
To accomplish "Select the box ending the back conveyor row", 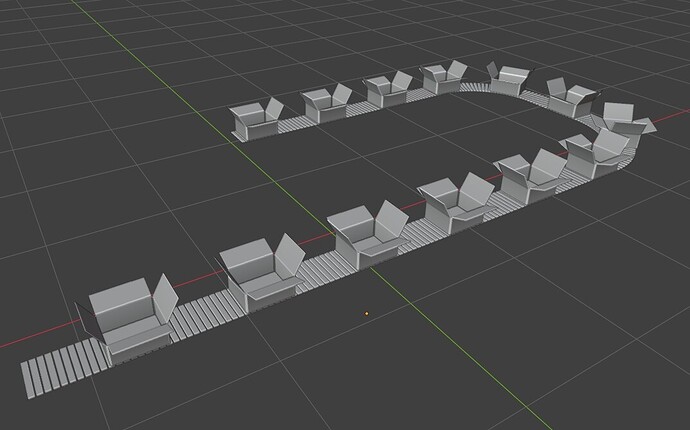I will tap(256, 119).
